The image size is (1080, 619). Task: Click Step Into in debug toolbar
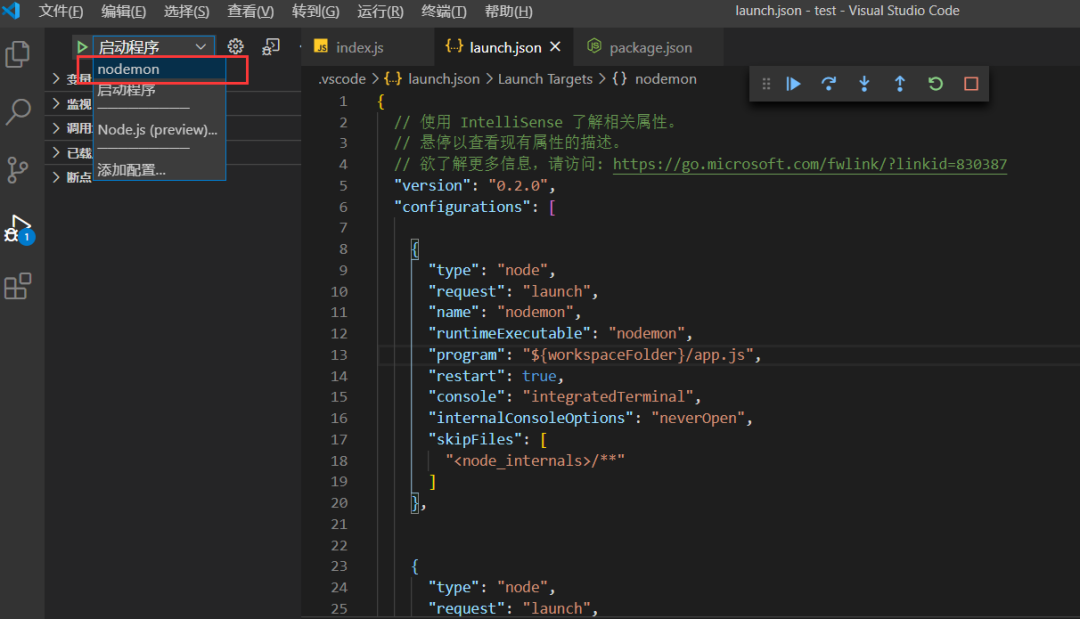tap(864, 84)
